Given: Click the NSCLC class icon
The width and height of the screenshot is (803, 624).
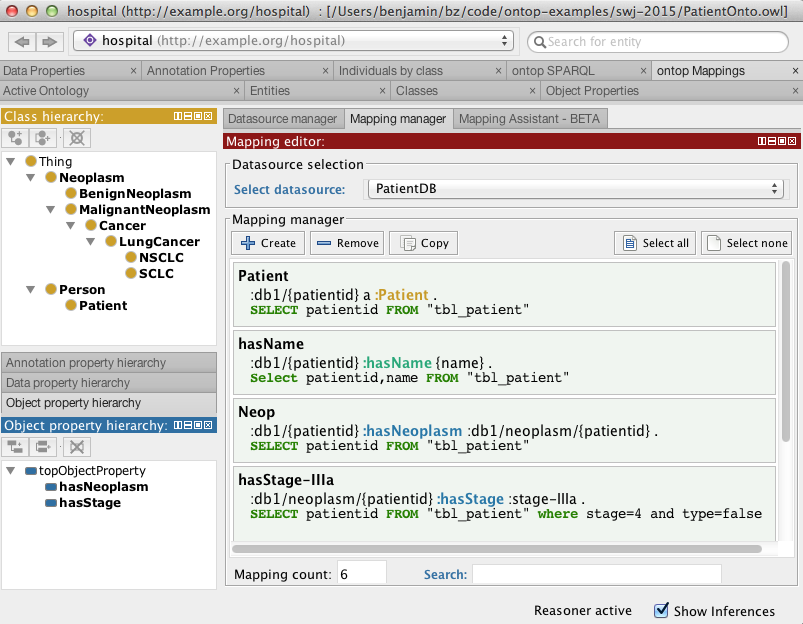Looking at the screenshot, I should tap(131, 257).
